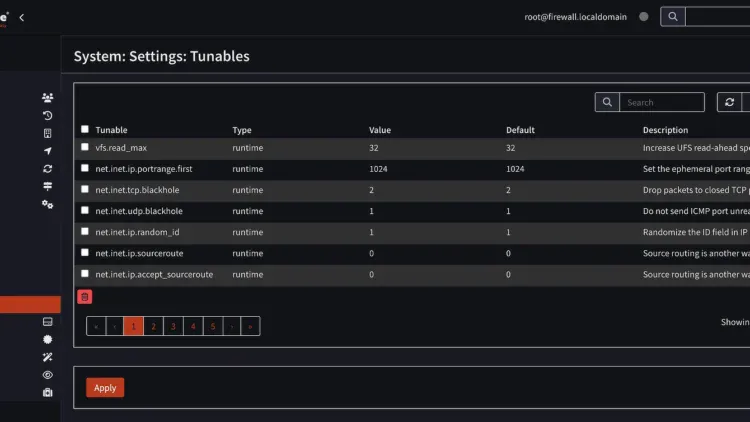Go to next page with › button
Viewport: 750px width, 422px height.
pyautogui.click(x=232, y=326)
